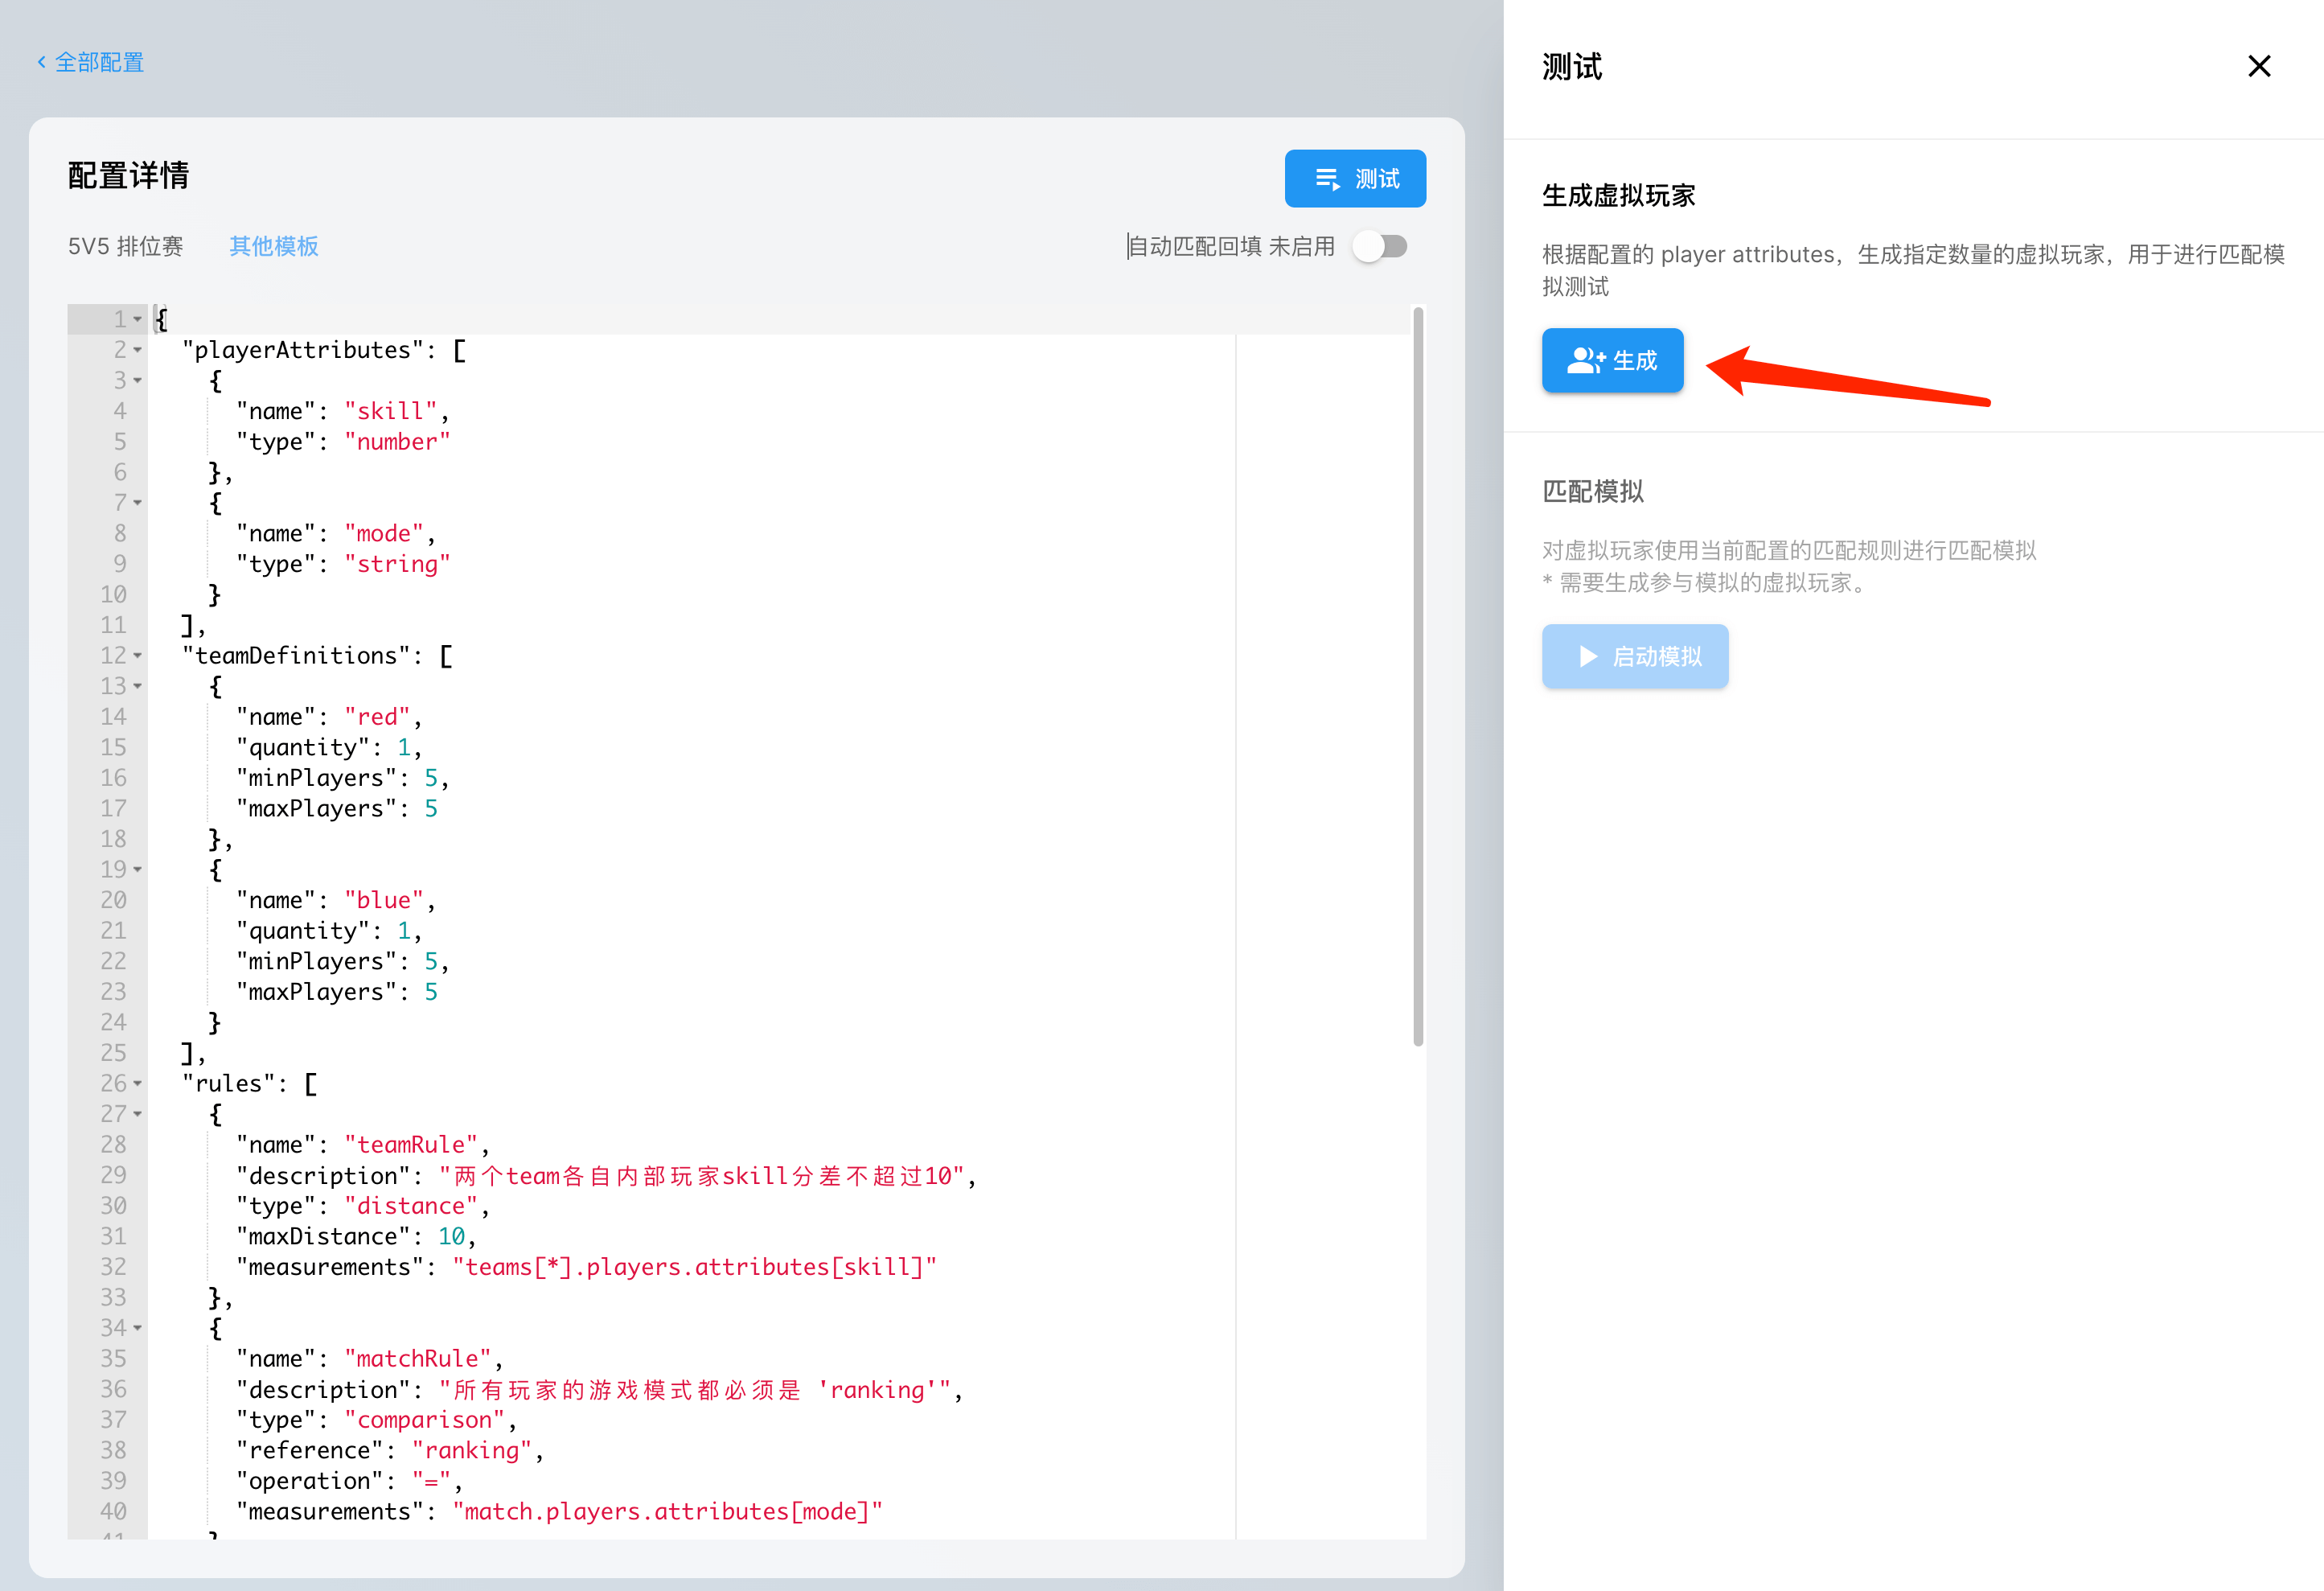2324x1591 pixels.
Task: Collapse teamRule object at line 27
Action: (x=138, y=1114)
